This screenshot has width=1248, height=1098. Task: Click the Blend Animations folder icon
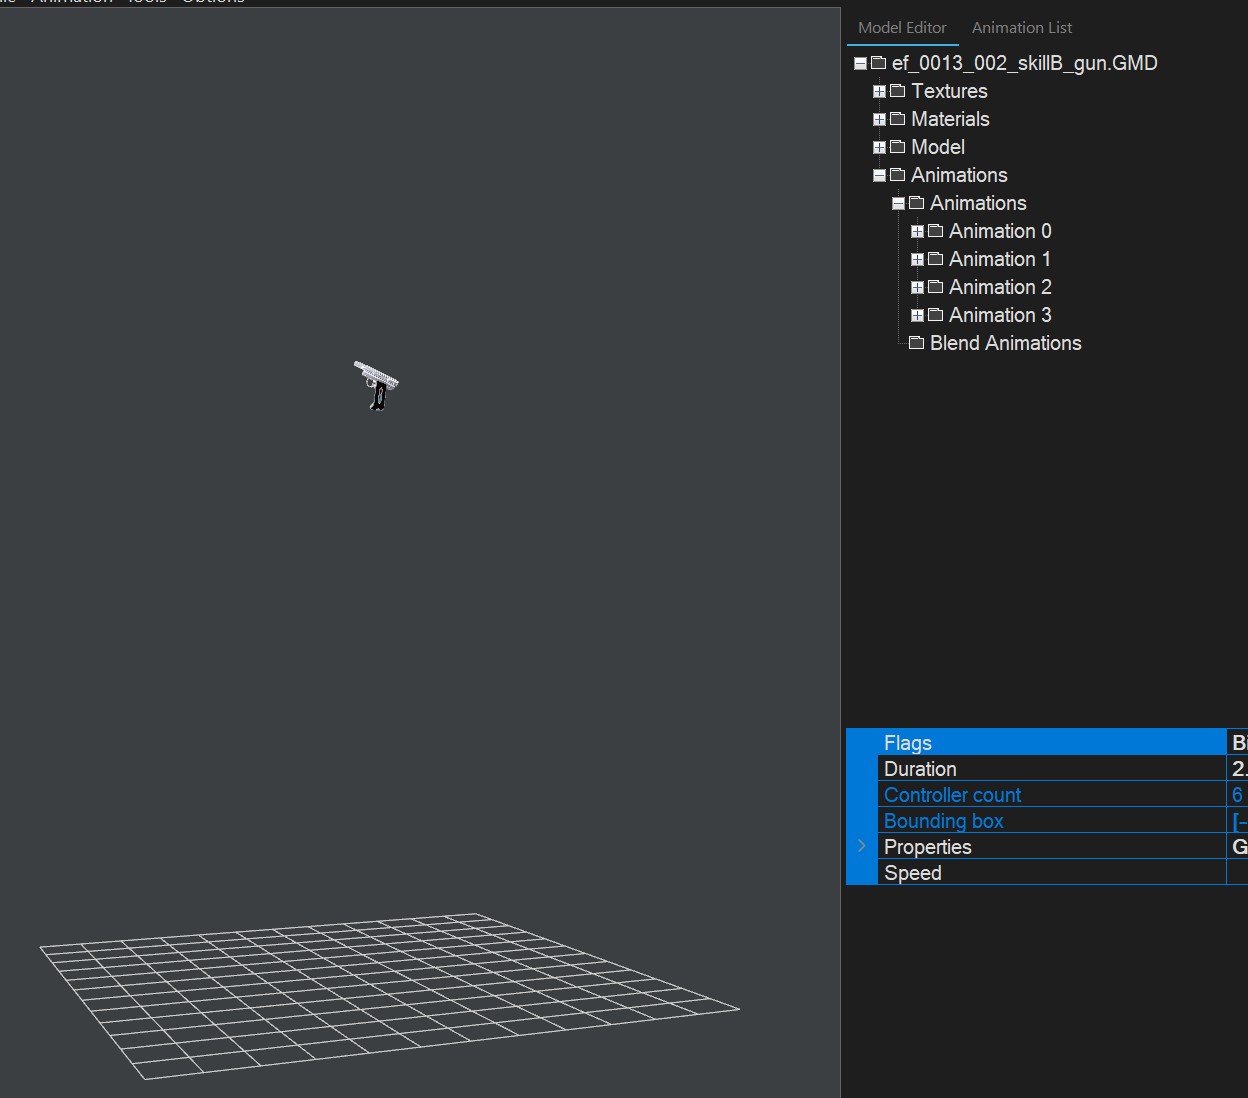coord(916,343)
